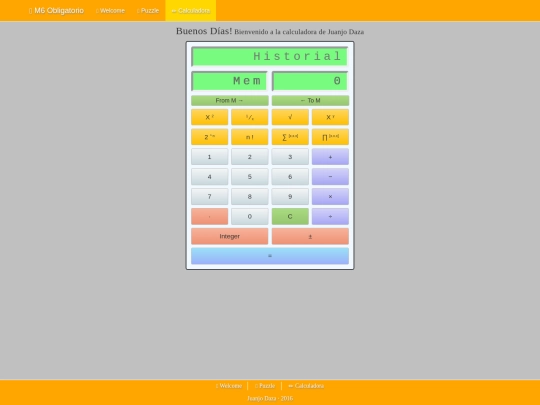The width and height of the screenshot is (540, 405).
Task: Click the Historial display field
Action: pyautogui.click(x=270, y=56)
